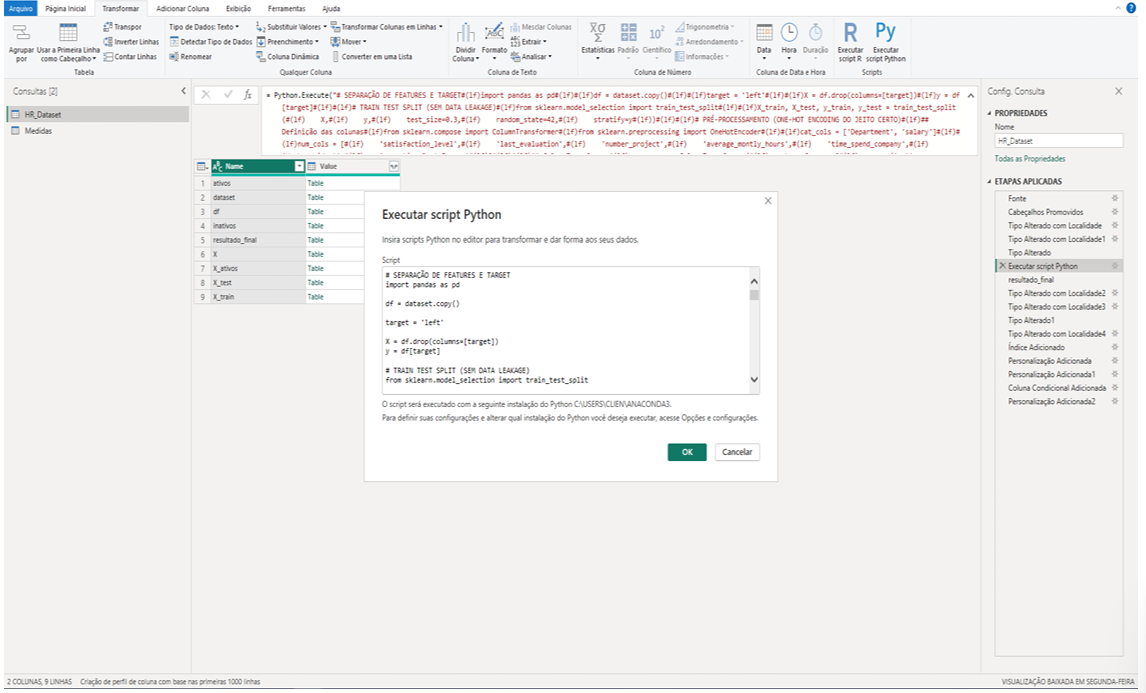Select the Medidas query
The image size is (1146, 693).
[98, 131]
